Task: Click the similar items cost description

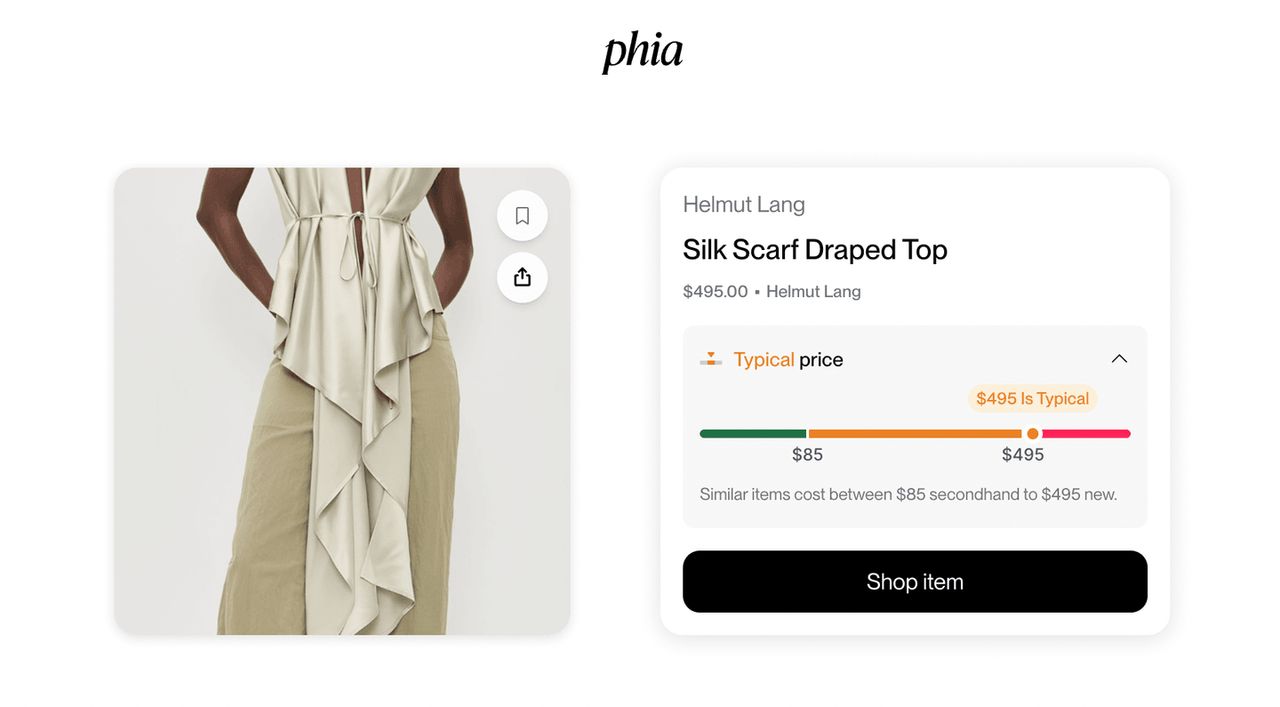Action: point(908,494)
